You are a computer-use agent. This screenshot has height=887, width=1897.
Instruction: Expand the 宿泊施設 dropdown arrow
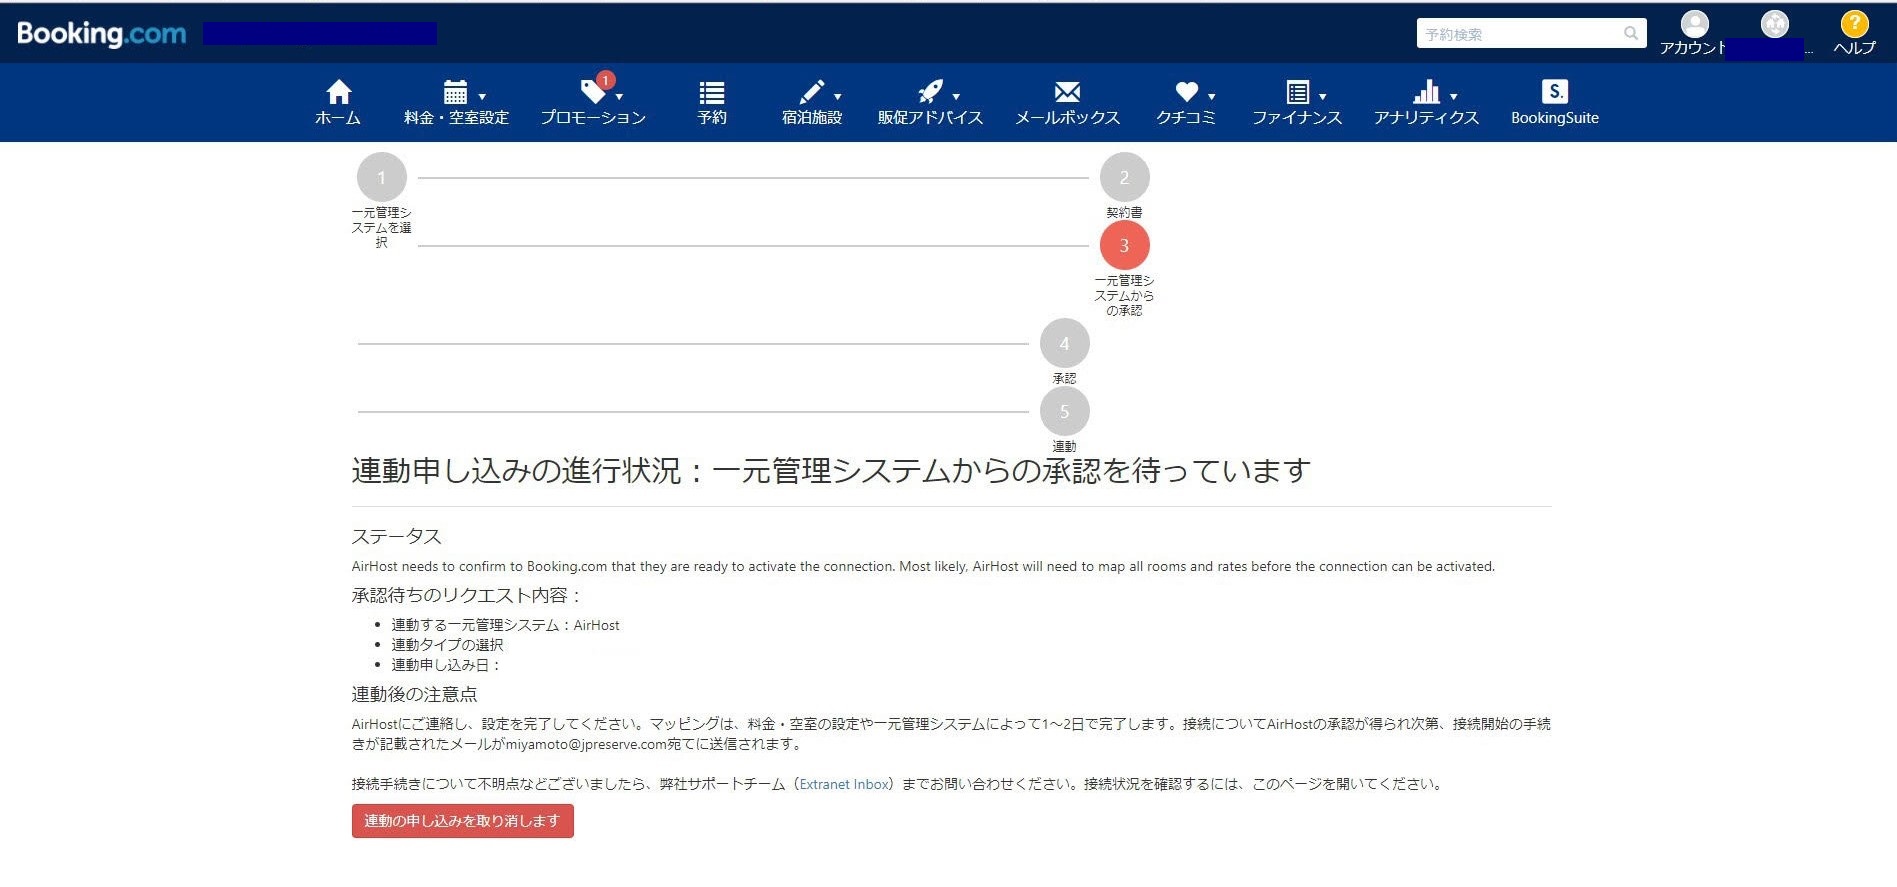click(838, 97)
